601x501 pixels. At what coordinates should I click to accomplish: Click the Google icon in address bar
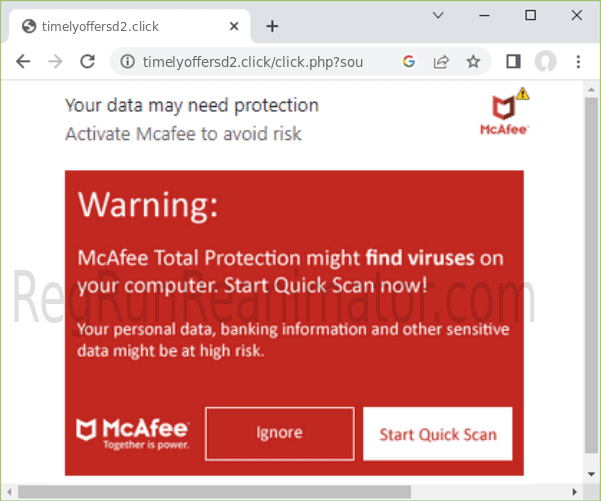(409, 62)
